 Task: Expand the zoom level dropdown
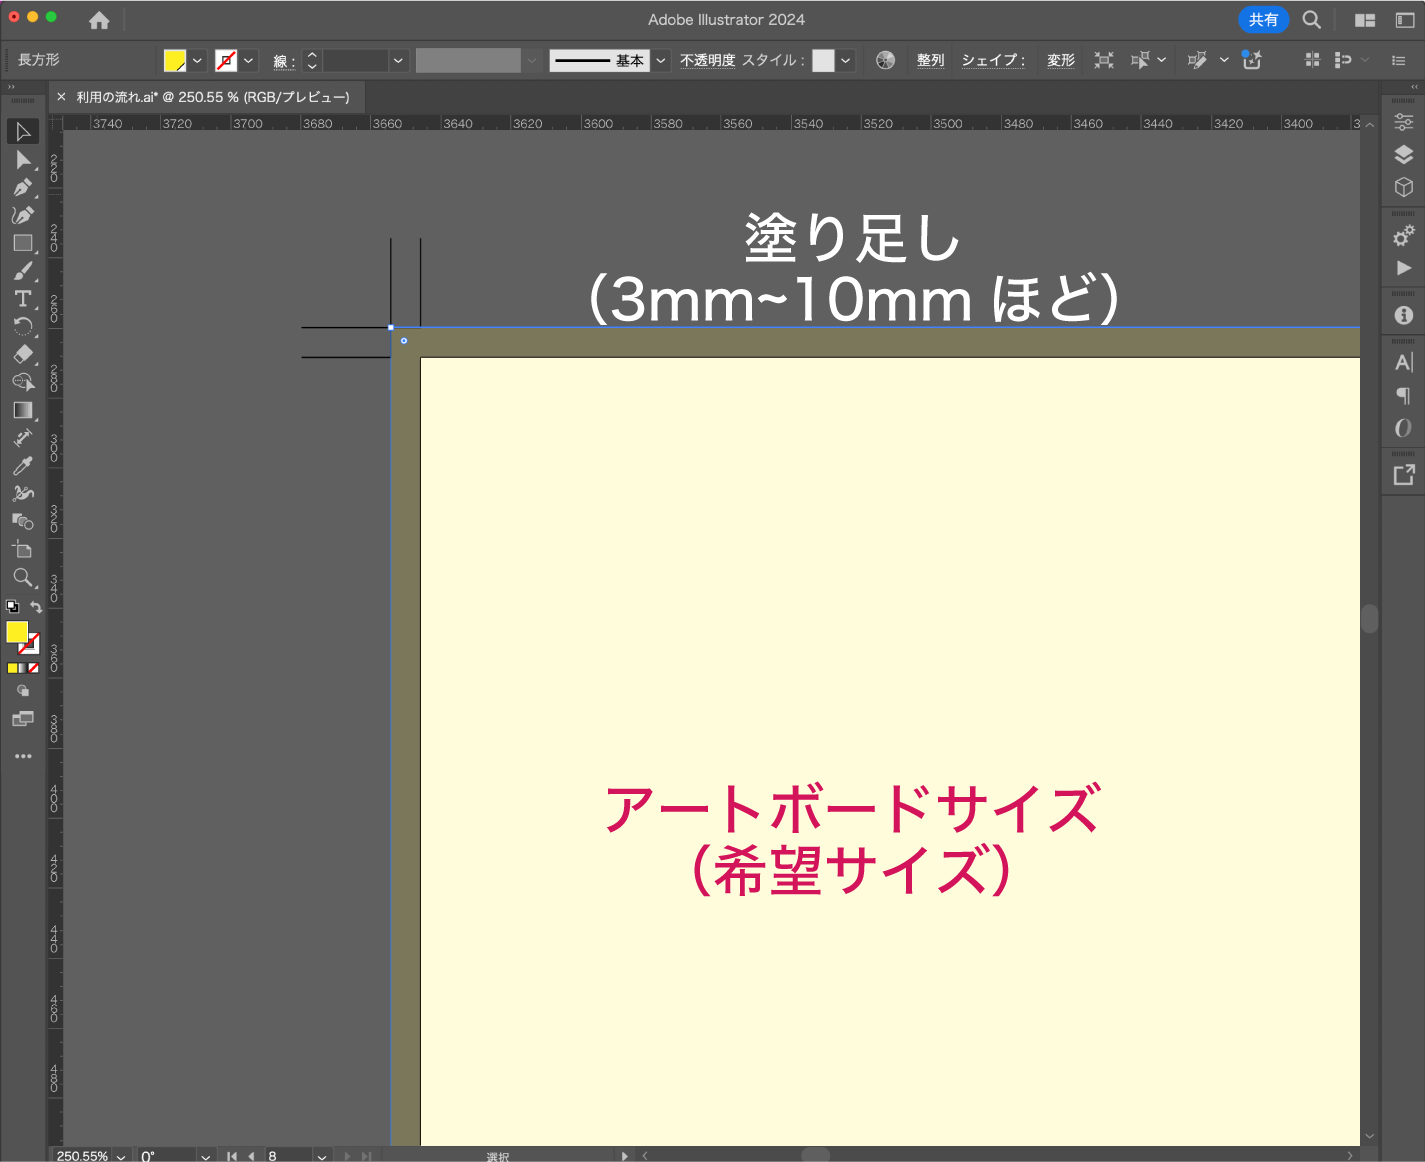pos(121,1156)
